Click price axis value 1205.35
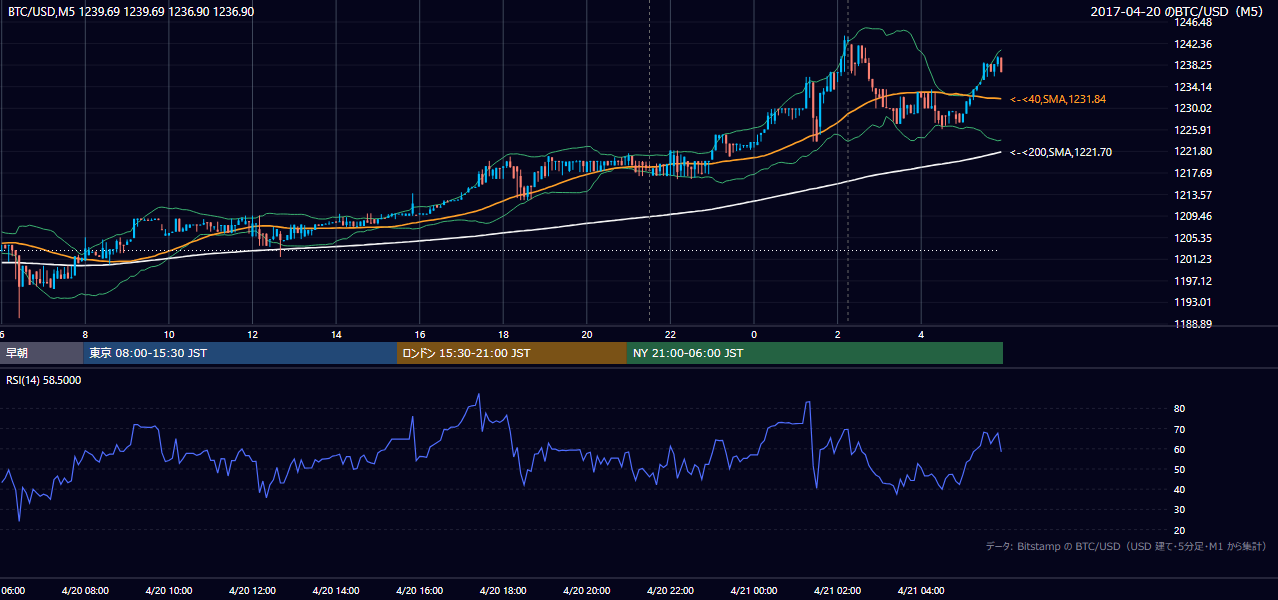The height and width of the screenshot is (600, 1278). click(x=1194, y=238)
